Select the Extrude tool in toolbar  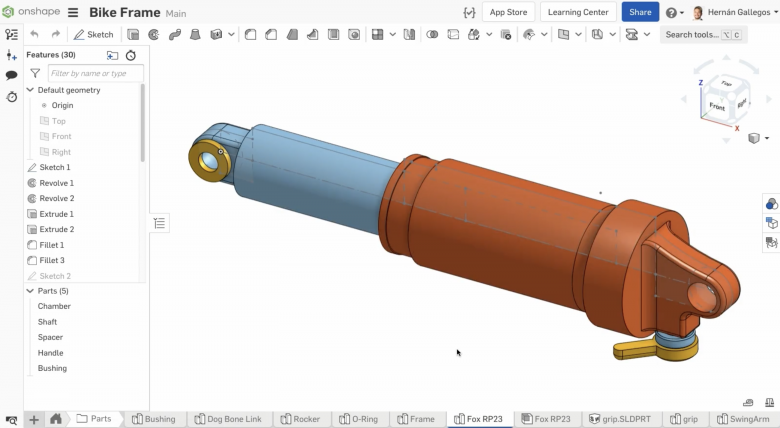133,34
